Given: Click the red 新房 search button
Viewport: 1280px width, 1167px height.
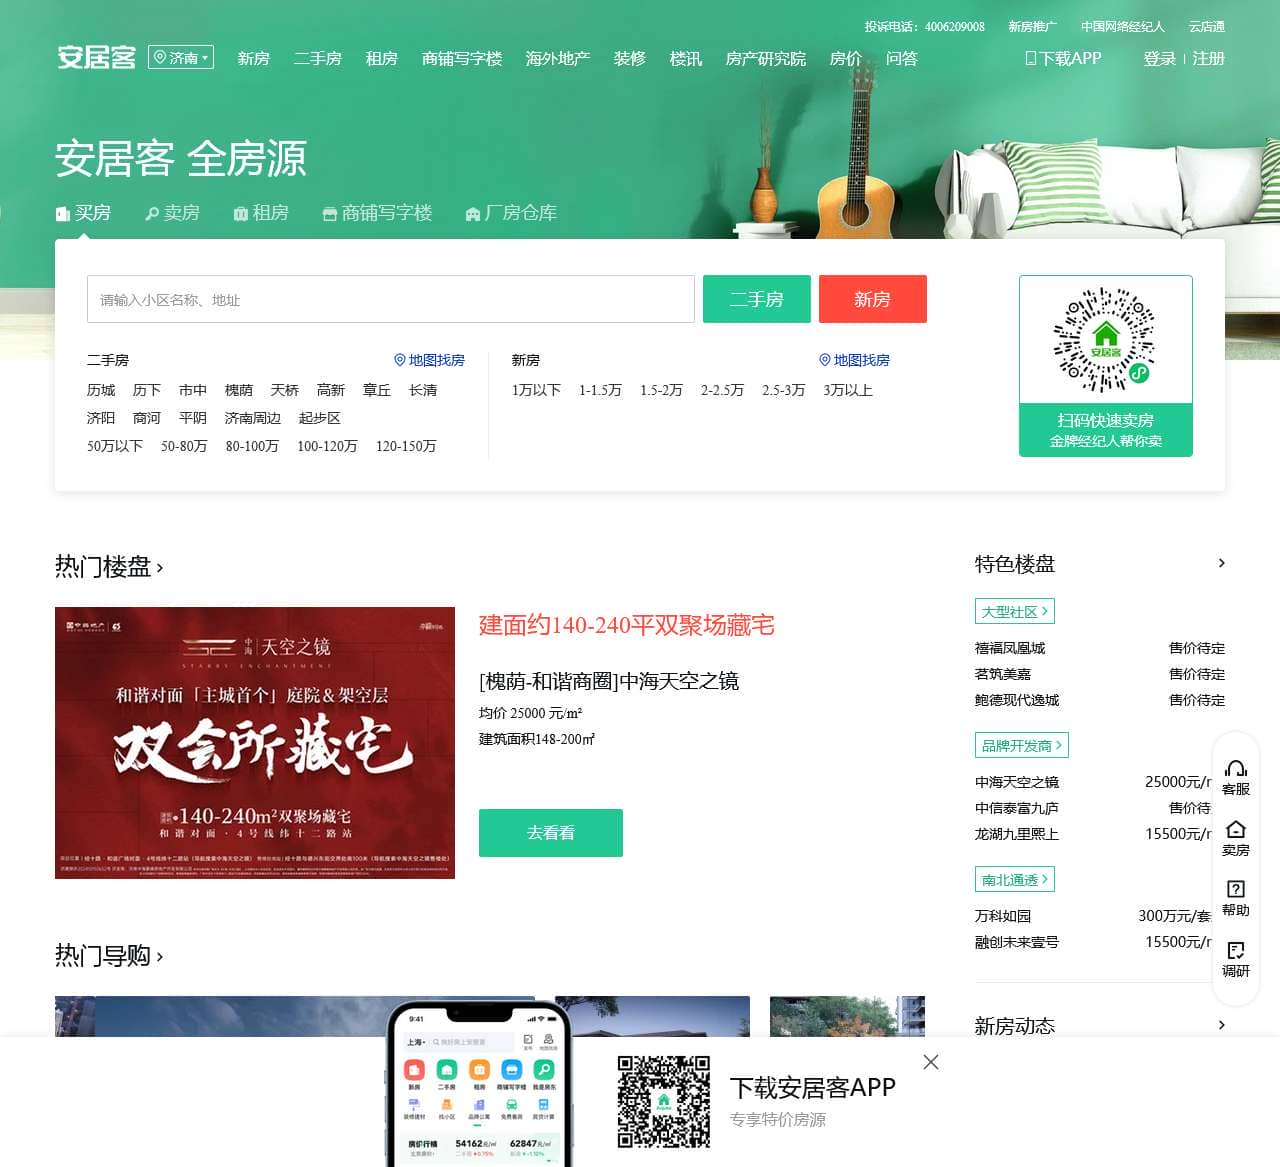Looking at the screenshot, I should pos(873,299).
